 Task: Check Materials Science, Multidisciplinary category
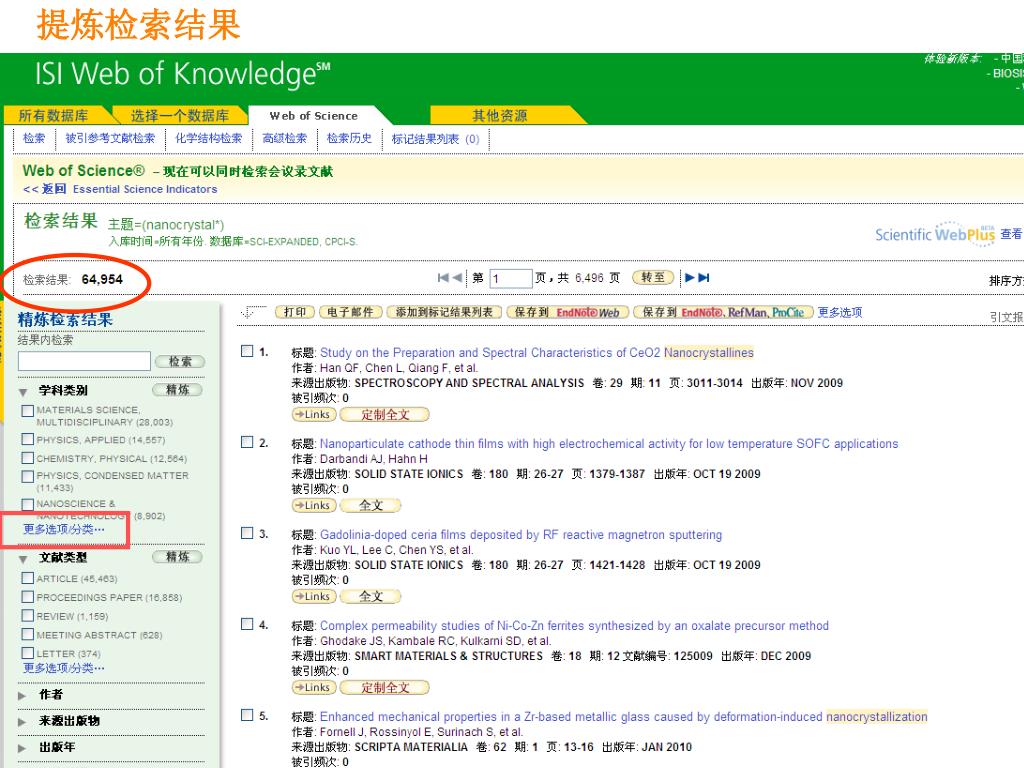pyautogui.click(x=27, y=411)
